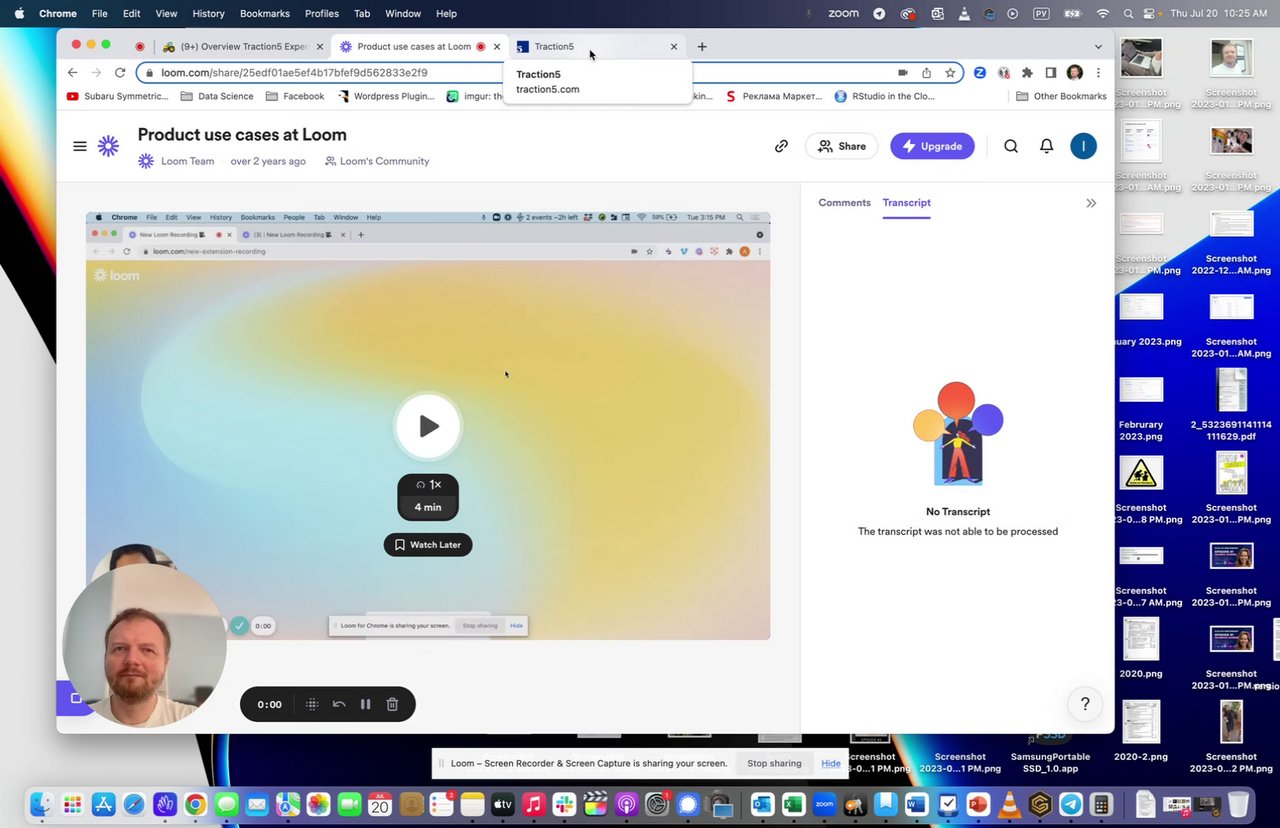Open Loom notifications bell
Image resolution: width=1280 pixels, height=828 pixels.
click(1046, 146)
